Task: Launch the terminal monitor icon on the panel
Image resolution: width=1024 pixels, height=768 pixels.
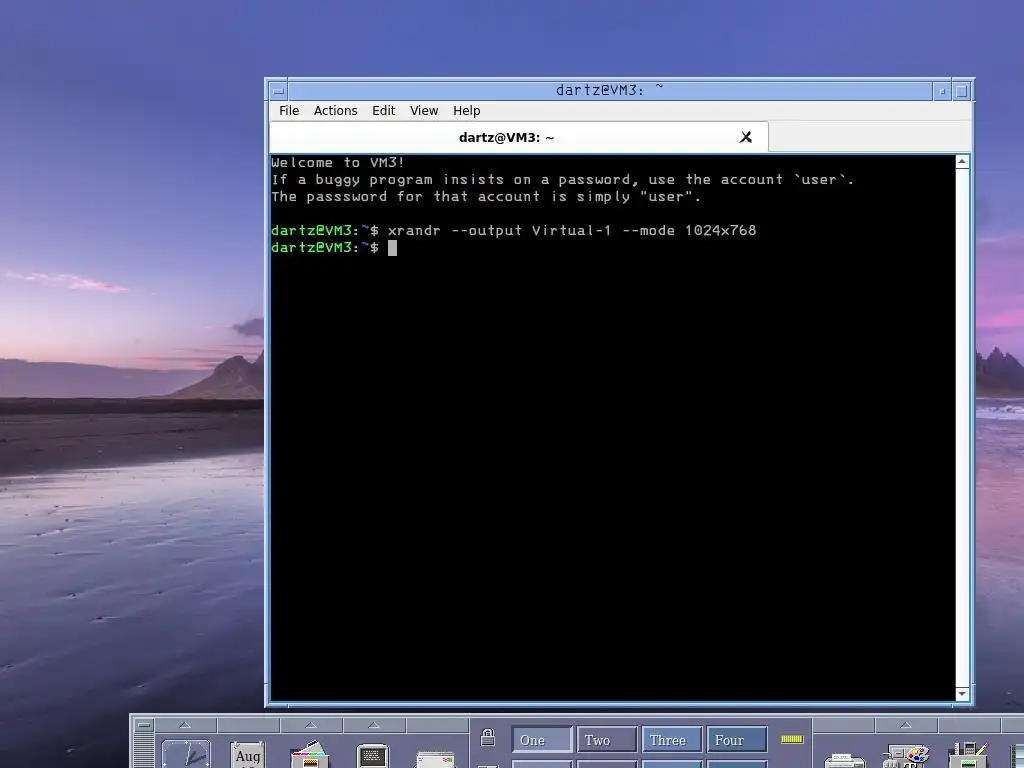Action: point(373,756)
